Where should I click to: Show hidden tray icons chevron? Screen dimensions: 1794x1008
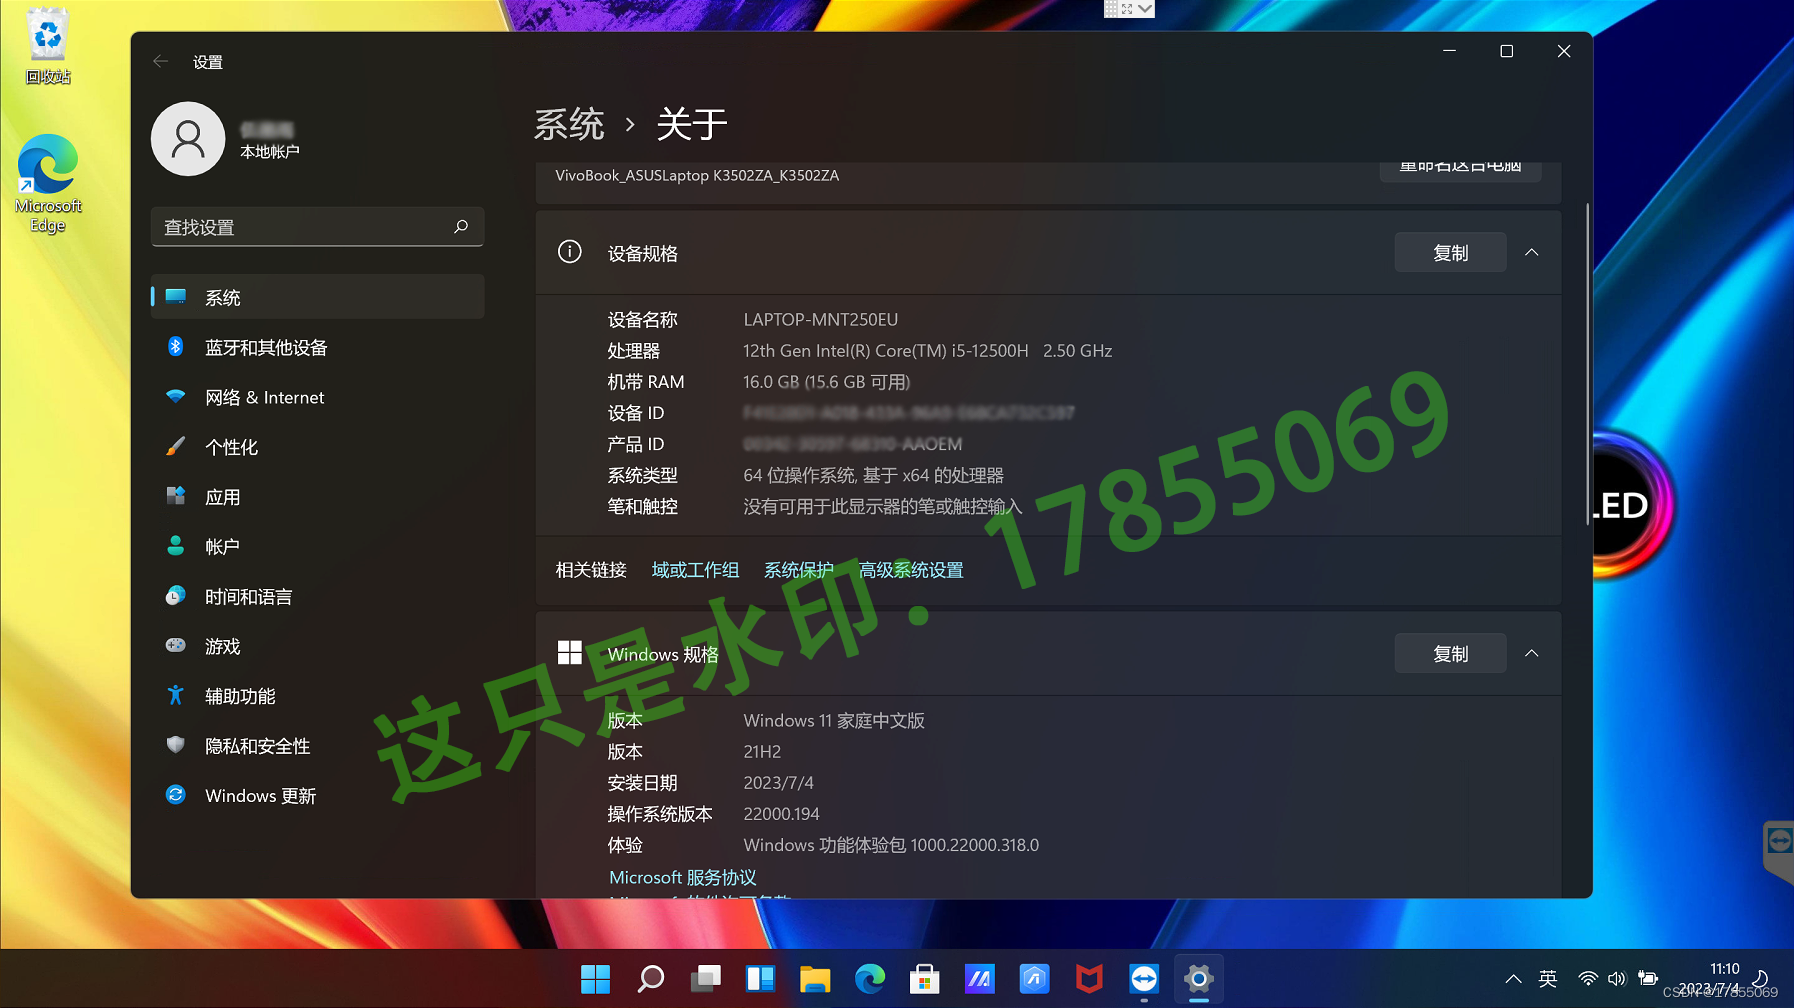pos(1514,979)
